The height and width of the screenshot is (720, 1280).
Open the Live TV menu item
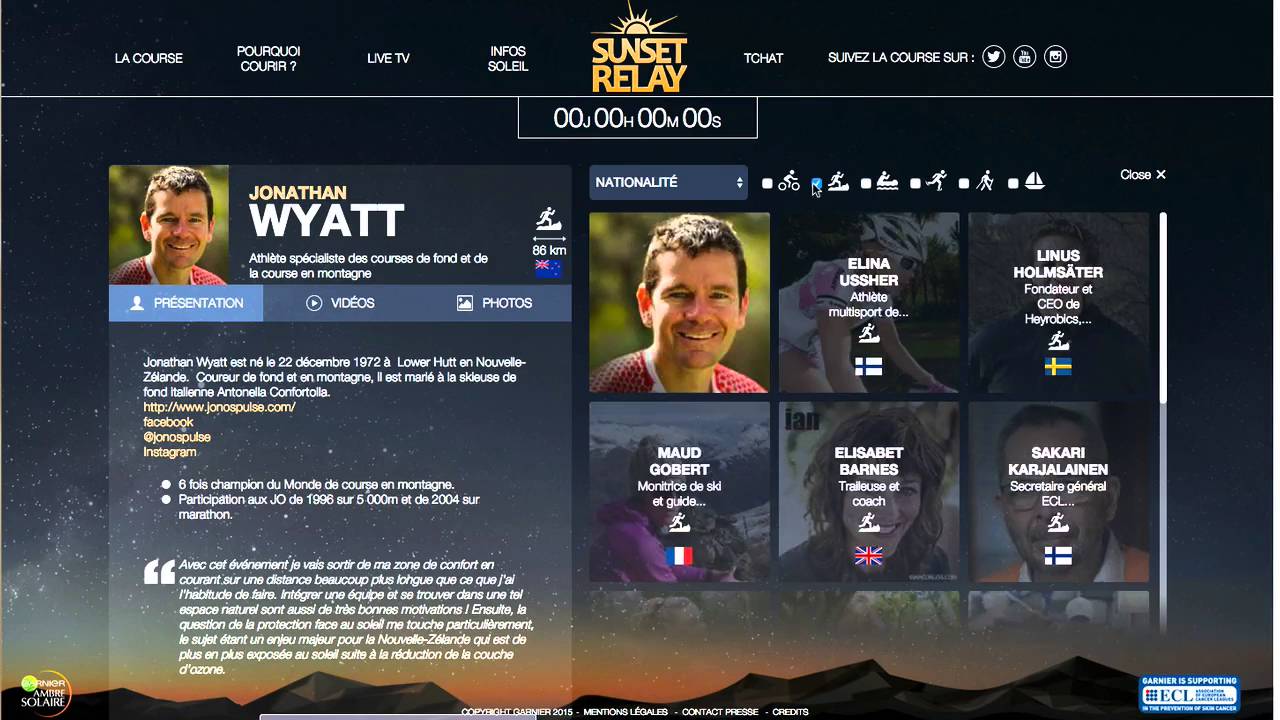coord(388,58)
